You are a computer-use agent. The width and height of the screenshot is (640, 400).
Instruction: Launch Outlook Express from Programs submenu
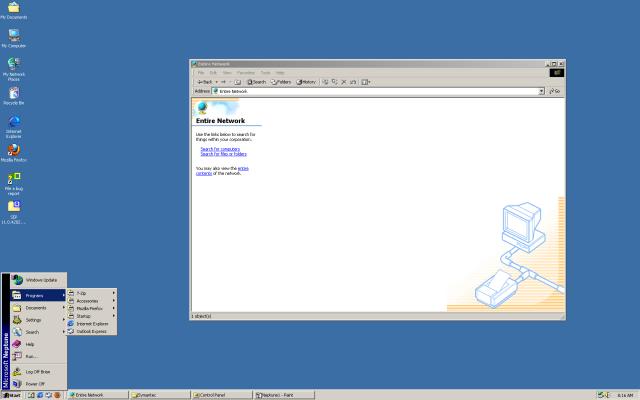pos(92,331)
